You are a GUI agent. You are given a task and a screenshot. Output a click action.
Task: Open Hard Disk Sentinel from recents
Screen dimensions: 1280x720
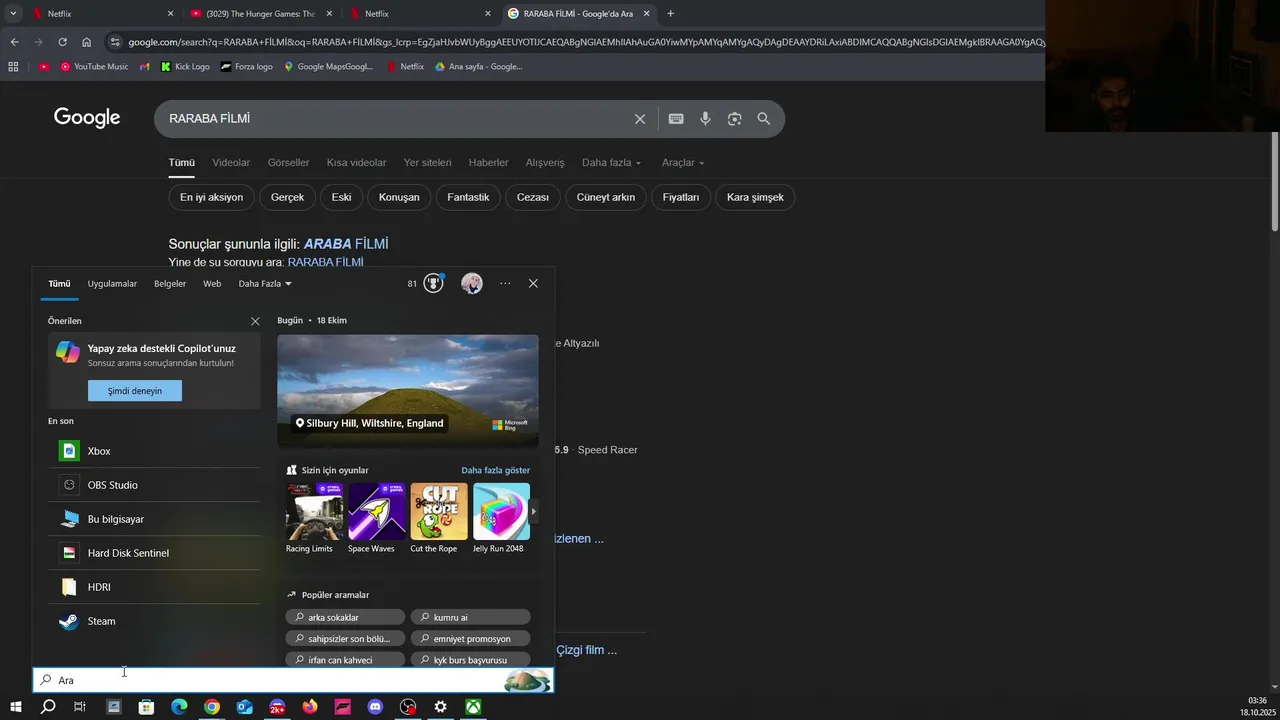click(154, 553)
